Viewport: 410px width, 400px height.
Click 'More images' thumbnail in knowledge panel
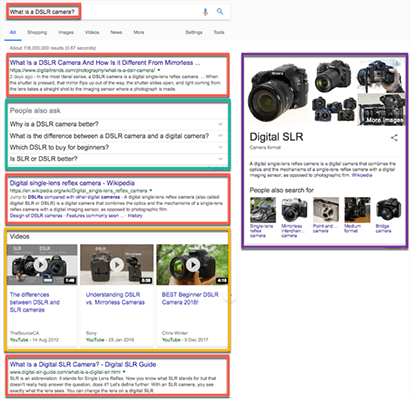(382, 110)
